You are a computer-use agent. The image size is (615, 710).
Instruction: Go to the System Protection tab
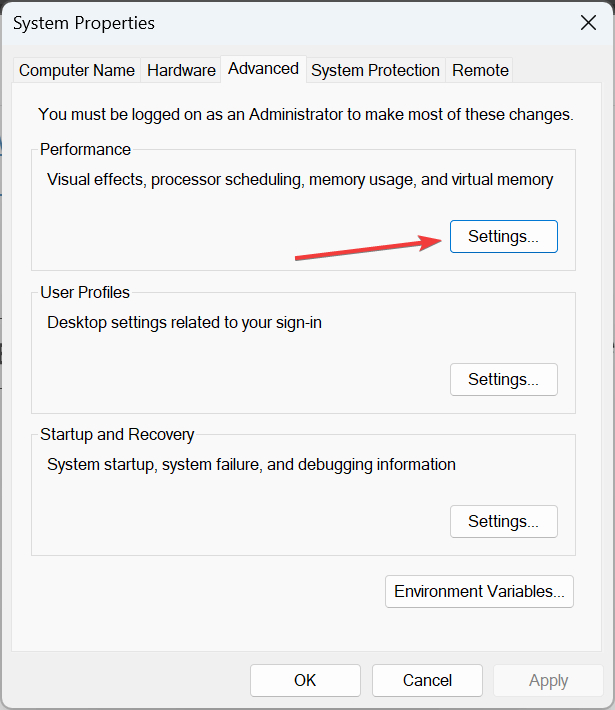375,70
